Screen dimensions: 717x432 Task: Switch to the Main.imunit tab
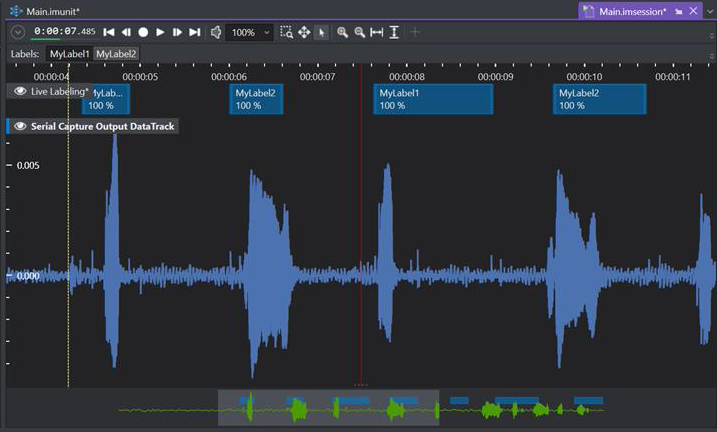(53, 11)
